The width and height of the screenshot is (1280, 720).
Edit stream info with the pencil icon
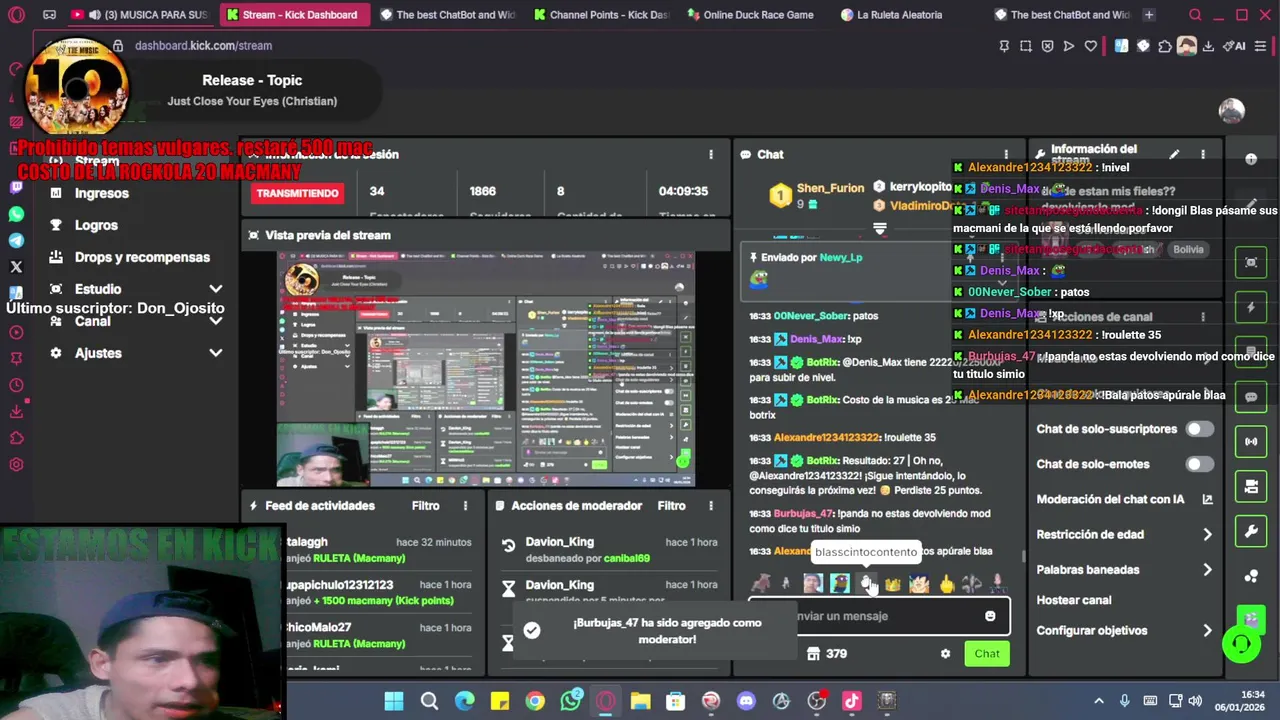click(x=1174, y=155)
